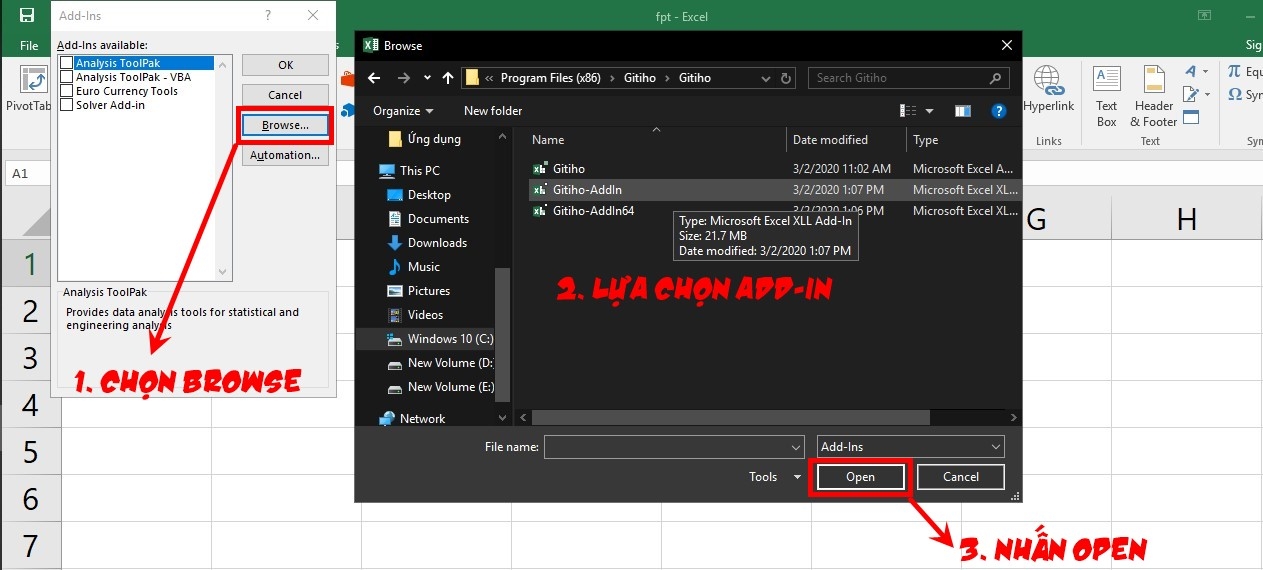
Task: Select Network in navigation pane
Action: 412,419
